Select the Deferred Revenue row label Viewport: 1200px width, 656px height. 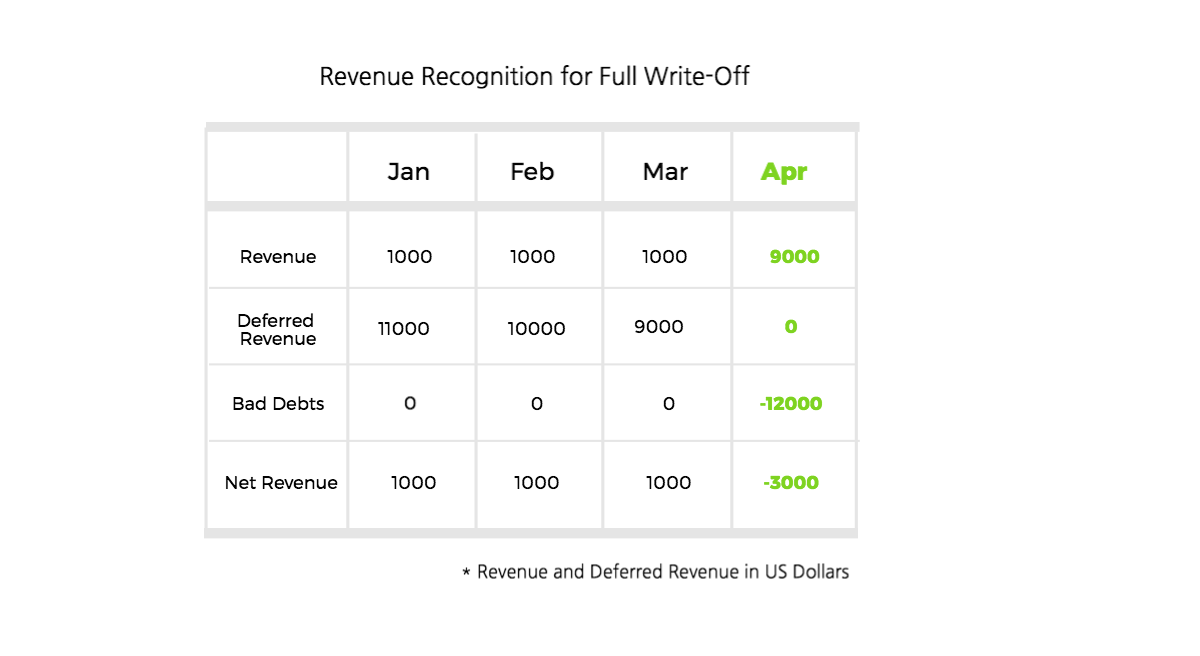click(277, 330)
